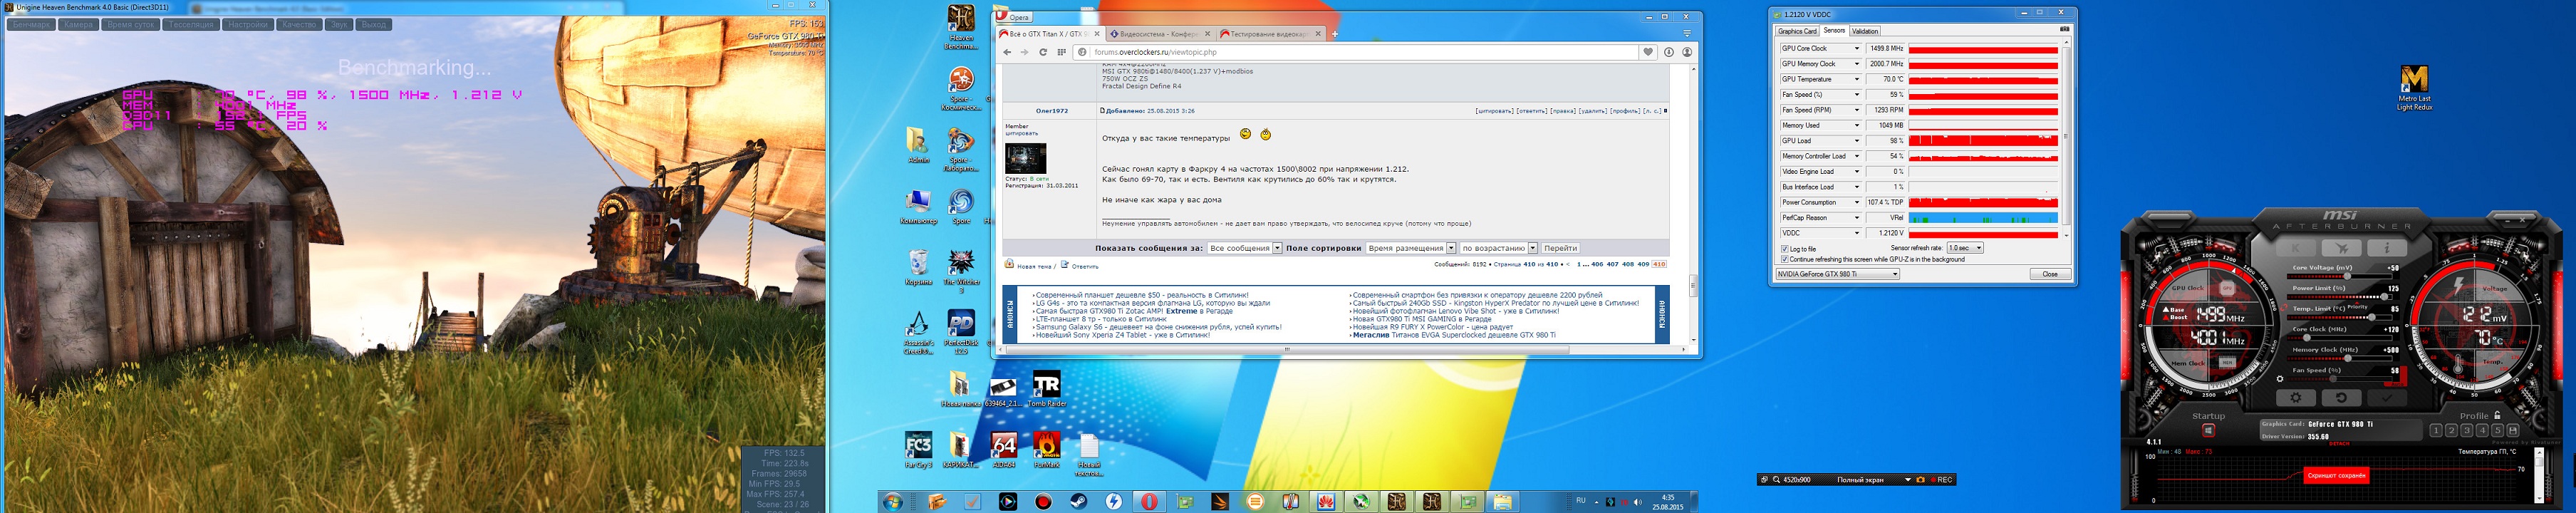The image size is (2576, 513).
Task: Click the Close button in GPU-Z
Action: pyautogui.click(x=2050, y=274)
